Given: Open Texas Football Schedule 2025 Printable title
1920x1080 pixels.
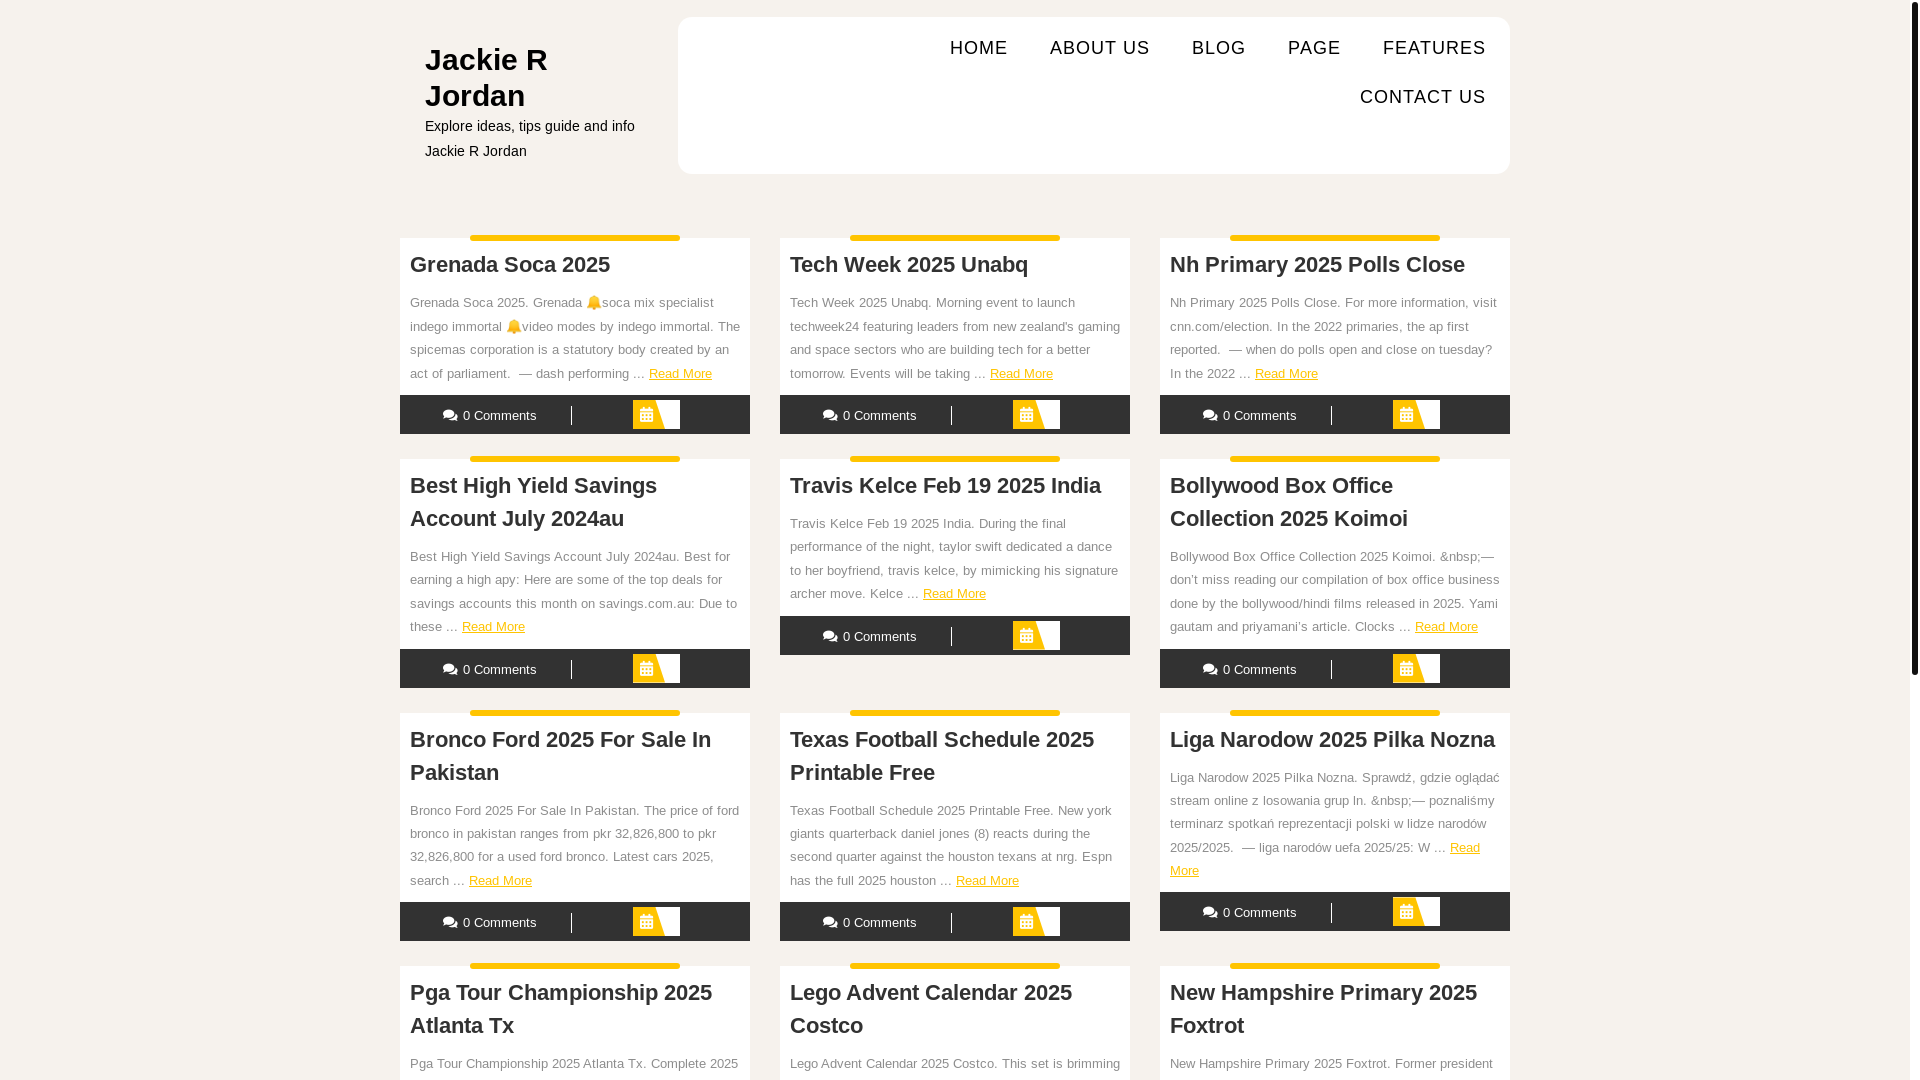Looking at the screenshot, I should 941,756.
